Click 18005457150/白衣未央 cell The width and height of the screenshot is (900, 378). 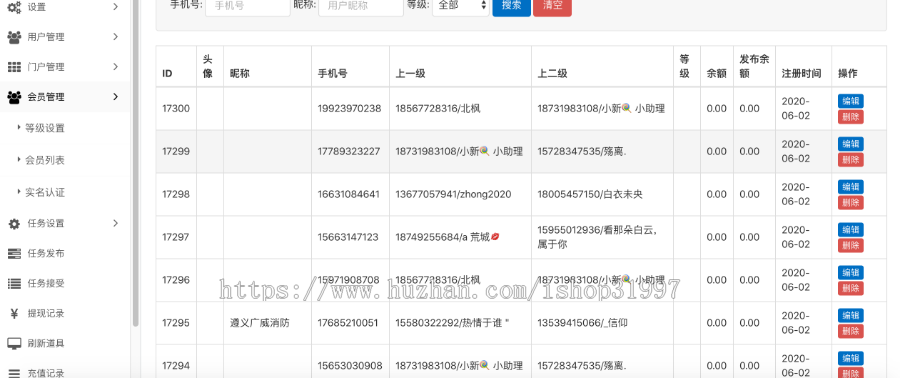click(590, 194)
